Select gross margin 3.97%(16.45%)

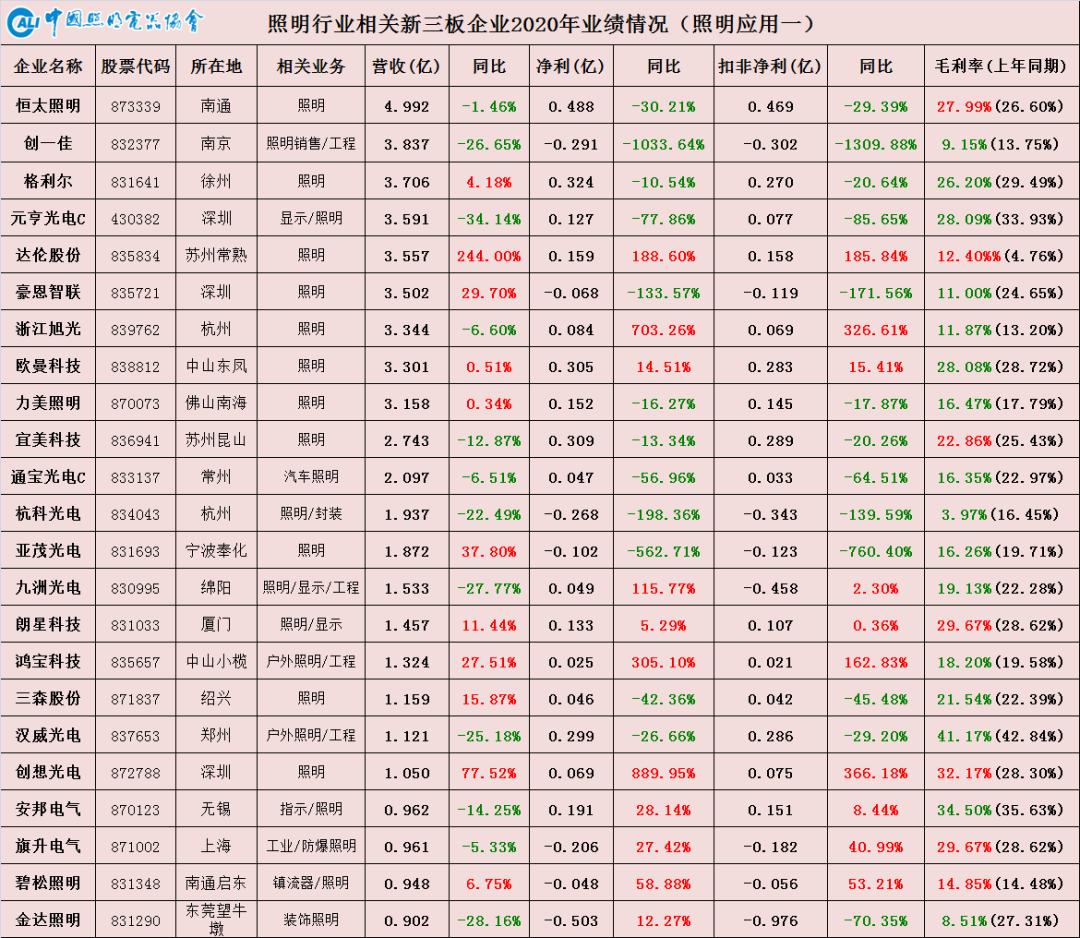tap(1000, 514)
